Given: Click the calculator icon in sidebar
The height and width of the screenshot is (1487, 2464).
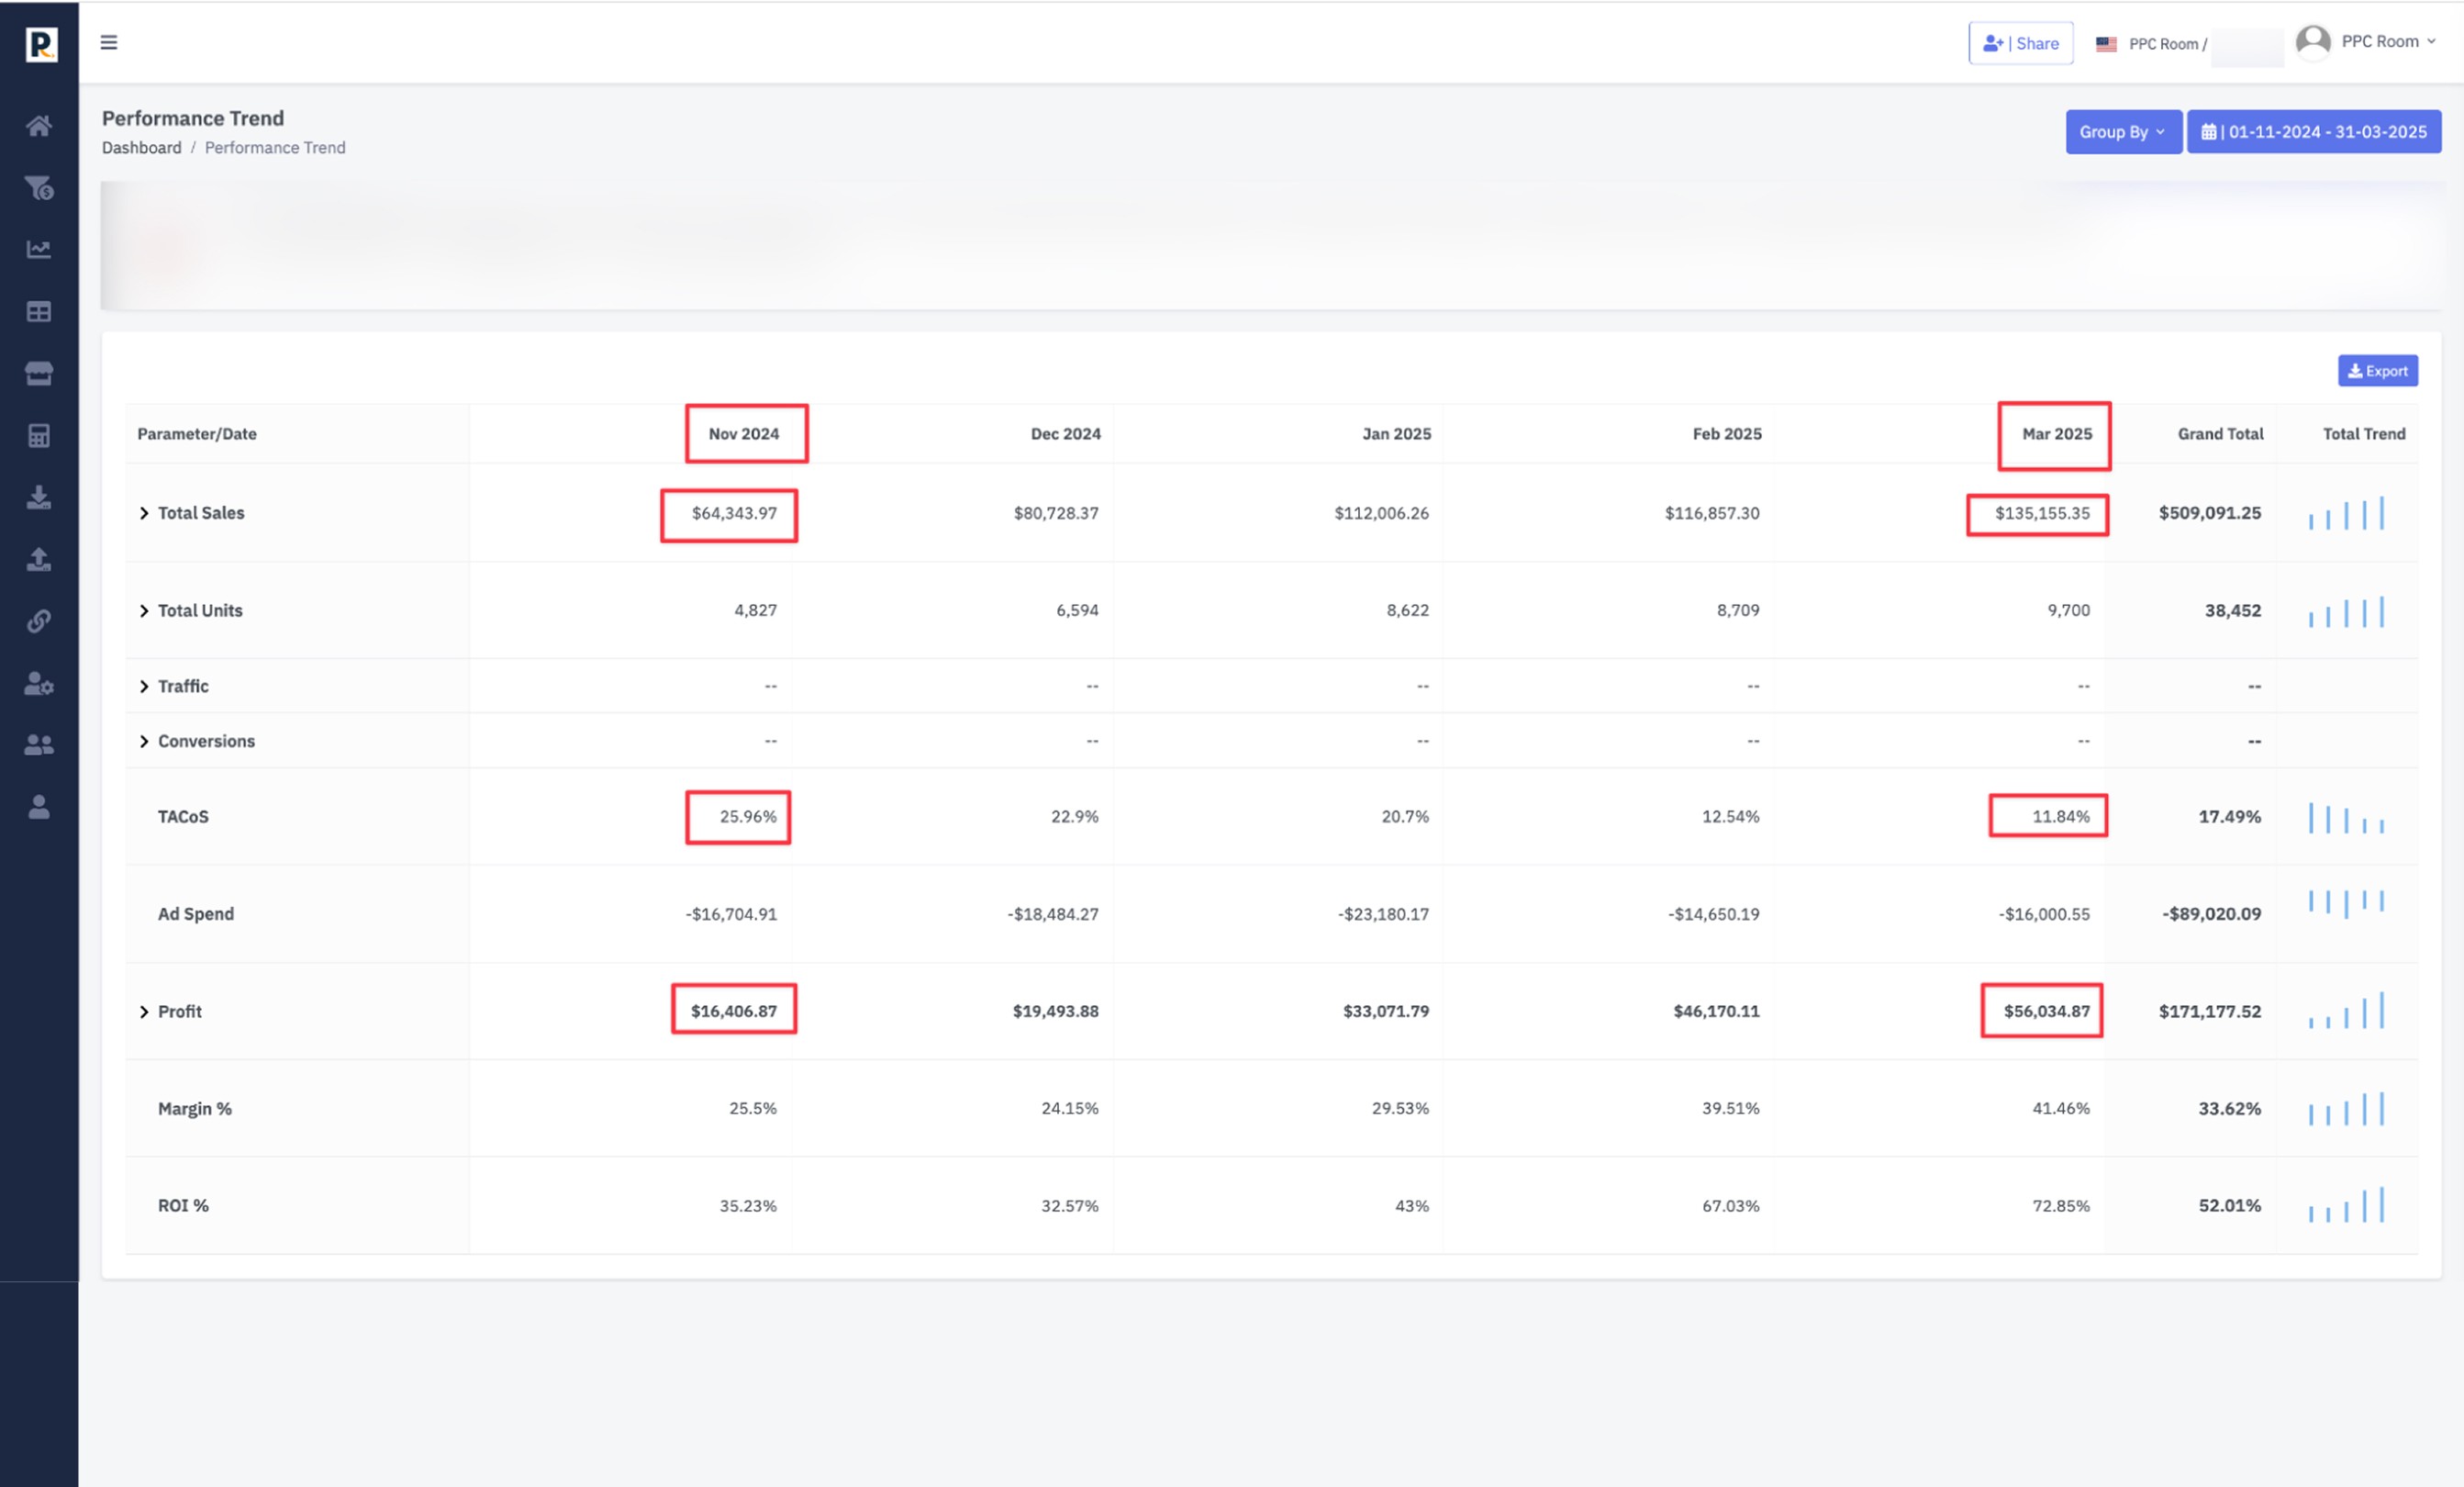Looking at the screenshot, I should 39,435.
